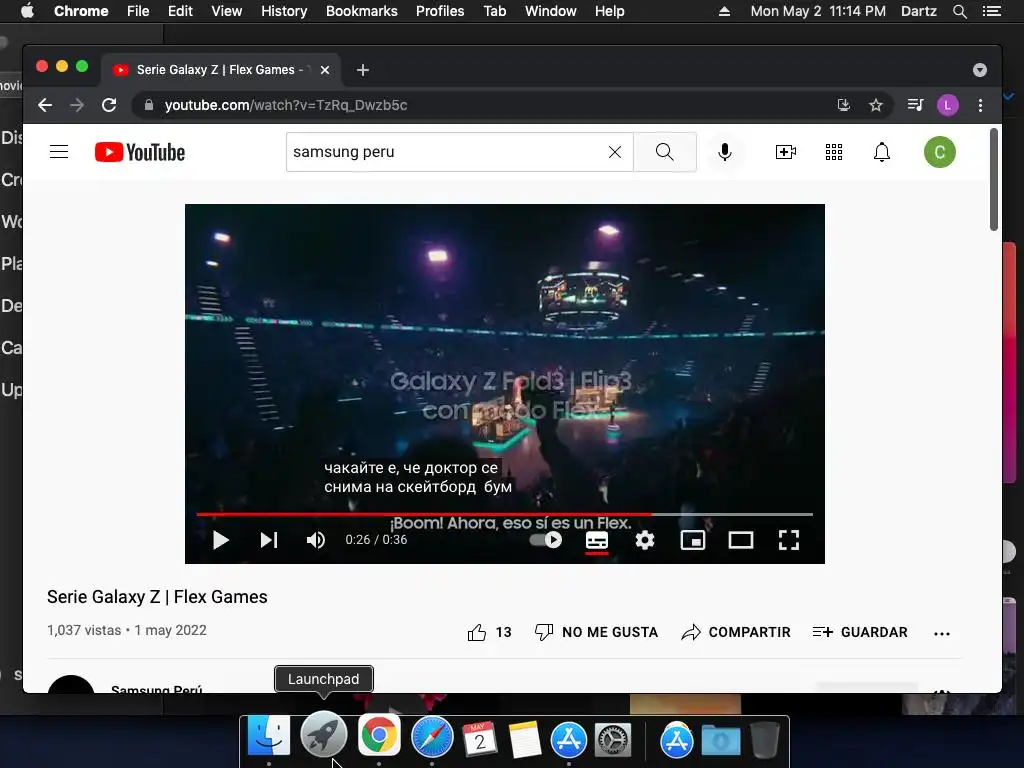Image resolution: width=1024 pixels, height=768 pixels.
Task: Enable miniplayer mode
Action: pos(693,540)
